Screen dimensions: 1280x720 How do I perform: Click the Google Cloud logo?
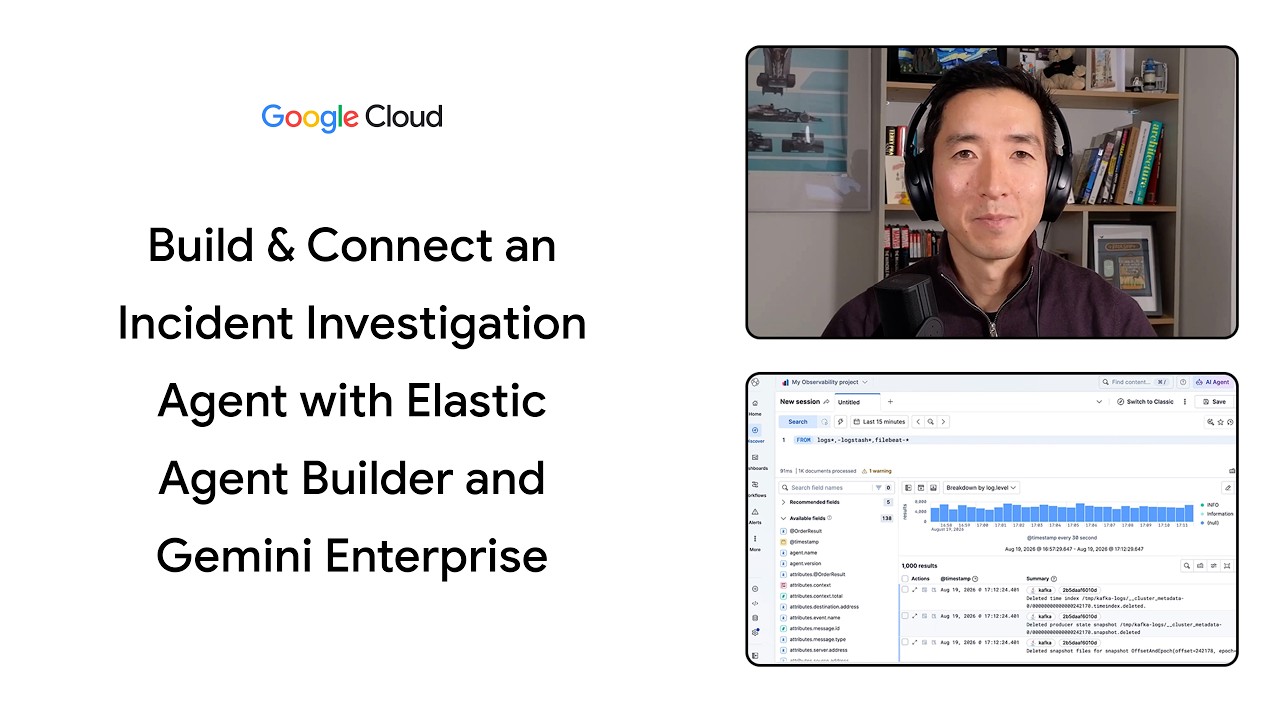coord(352,117)
